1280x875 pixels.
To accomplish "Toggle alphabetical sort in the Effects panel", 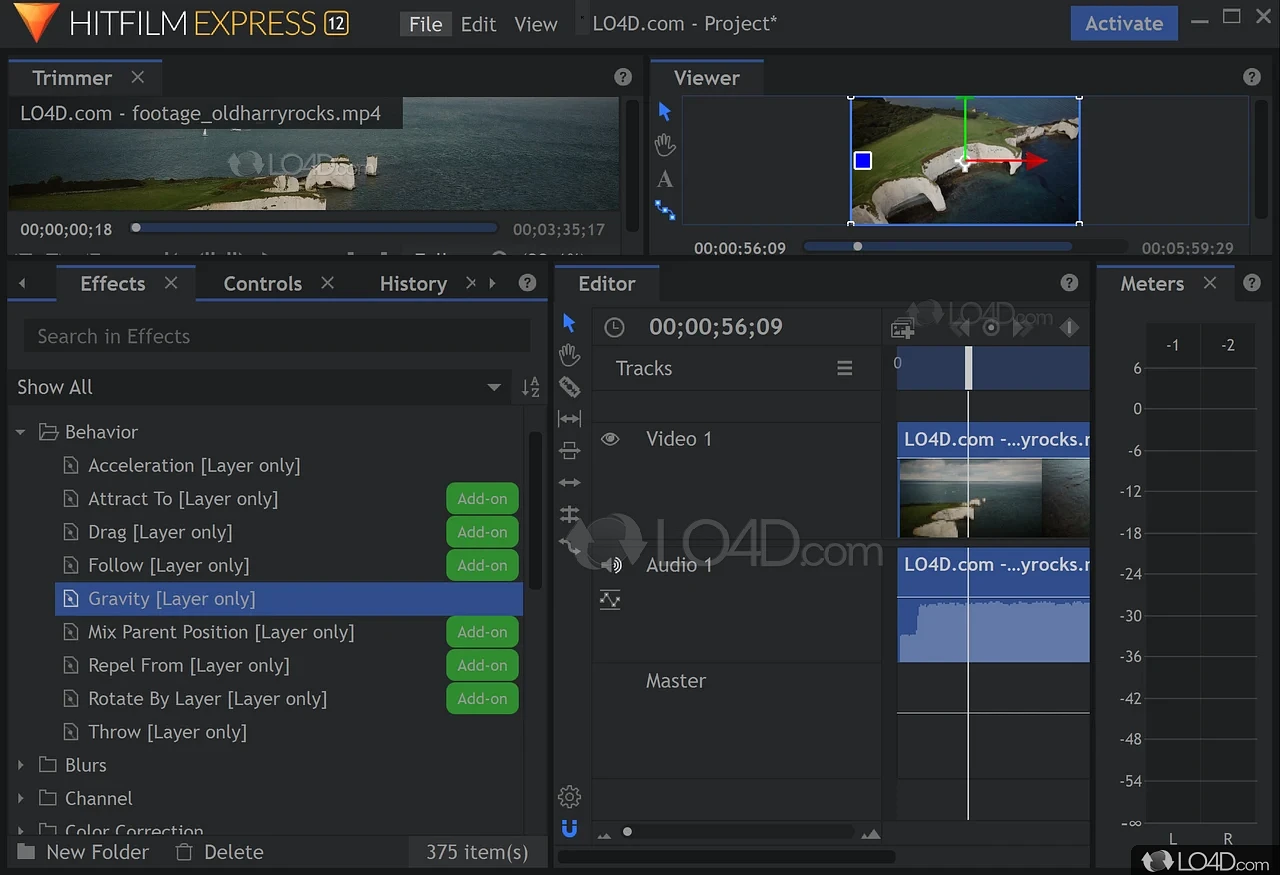I will 531,387.
